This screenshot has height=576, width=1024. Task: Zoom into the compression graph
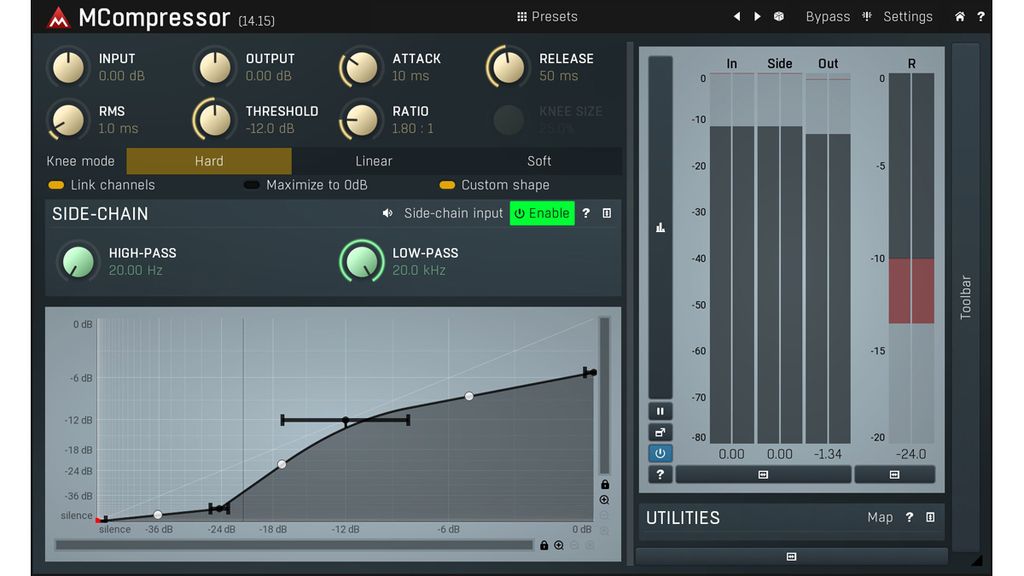pyautogui.click(x=602, y=500)
